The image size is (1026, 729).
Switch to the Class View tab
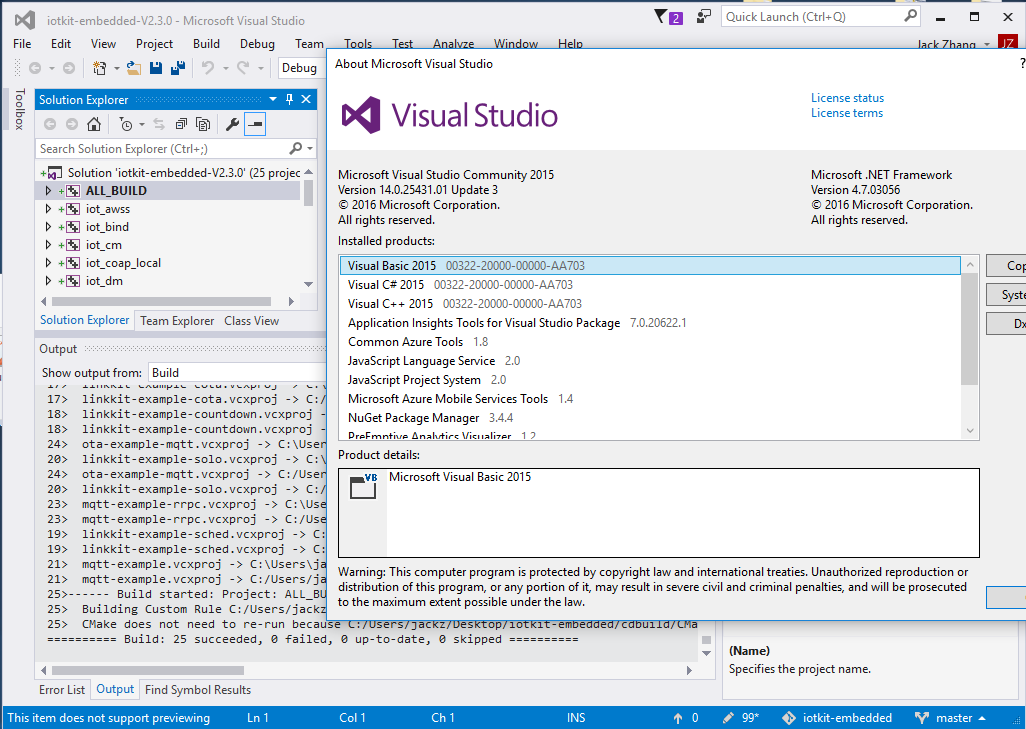[x=251, y=321]
